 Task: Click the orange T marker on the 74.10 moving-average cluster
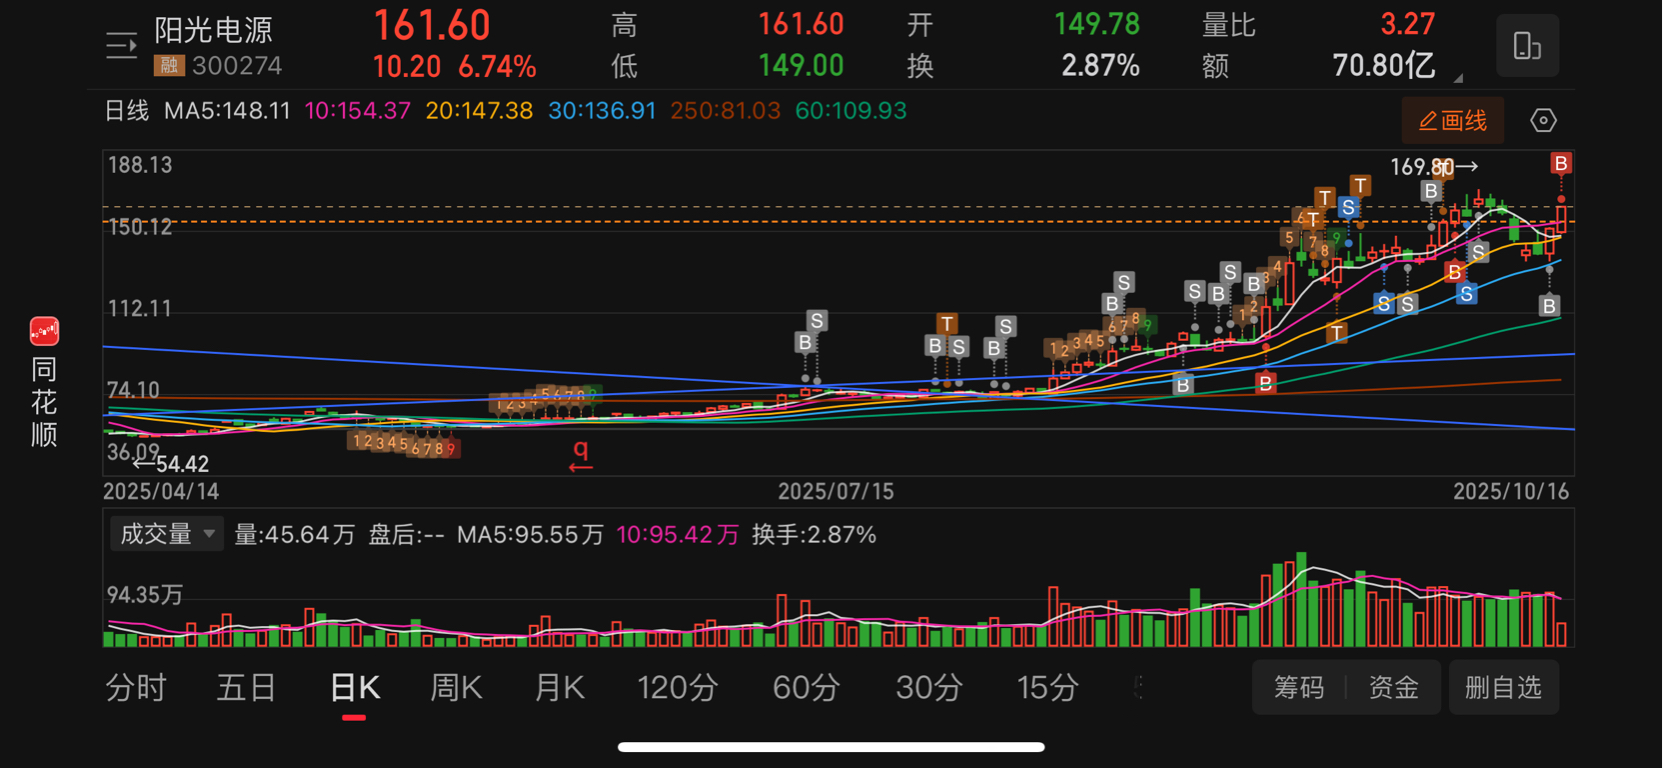pyautogui.click(x=946, y=323)
